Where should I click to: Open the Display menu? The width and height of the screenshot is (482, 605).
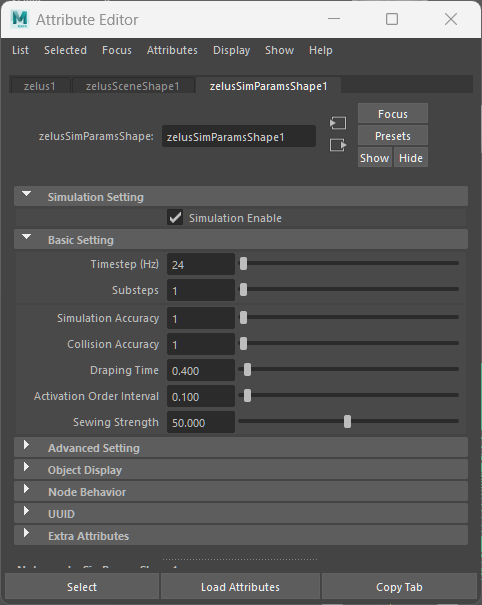(x=232, y=50)
